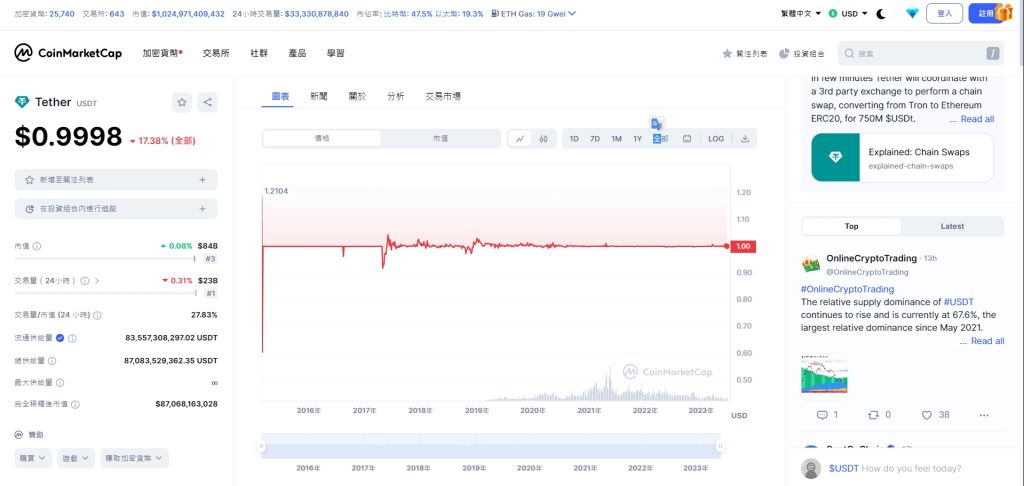
Task: Toggle dark mode moon icon
Action: [x=881, y=13]
